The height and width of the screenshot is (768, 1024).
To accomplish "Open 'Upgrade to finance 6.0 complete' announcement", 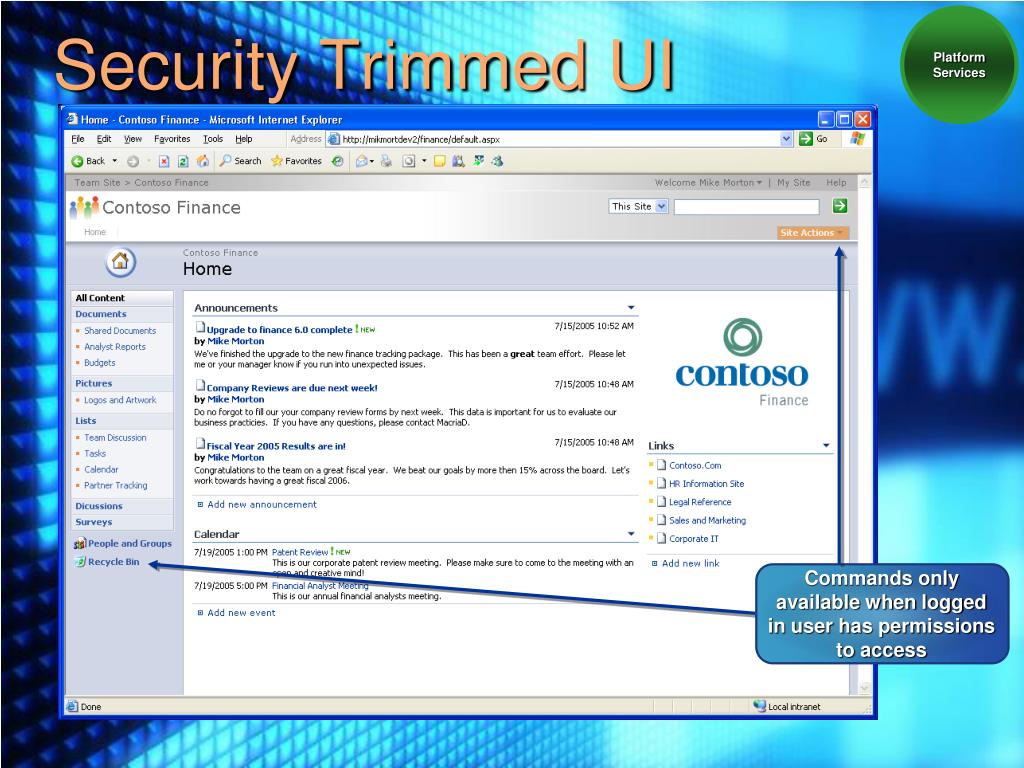I will [280, 330].
